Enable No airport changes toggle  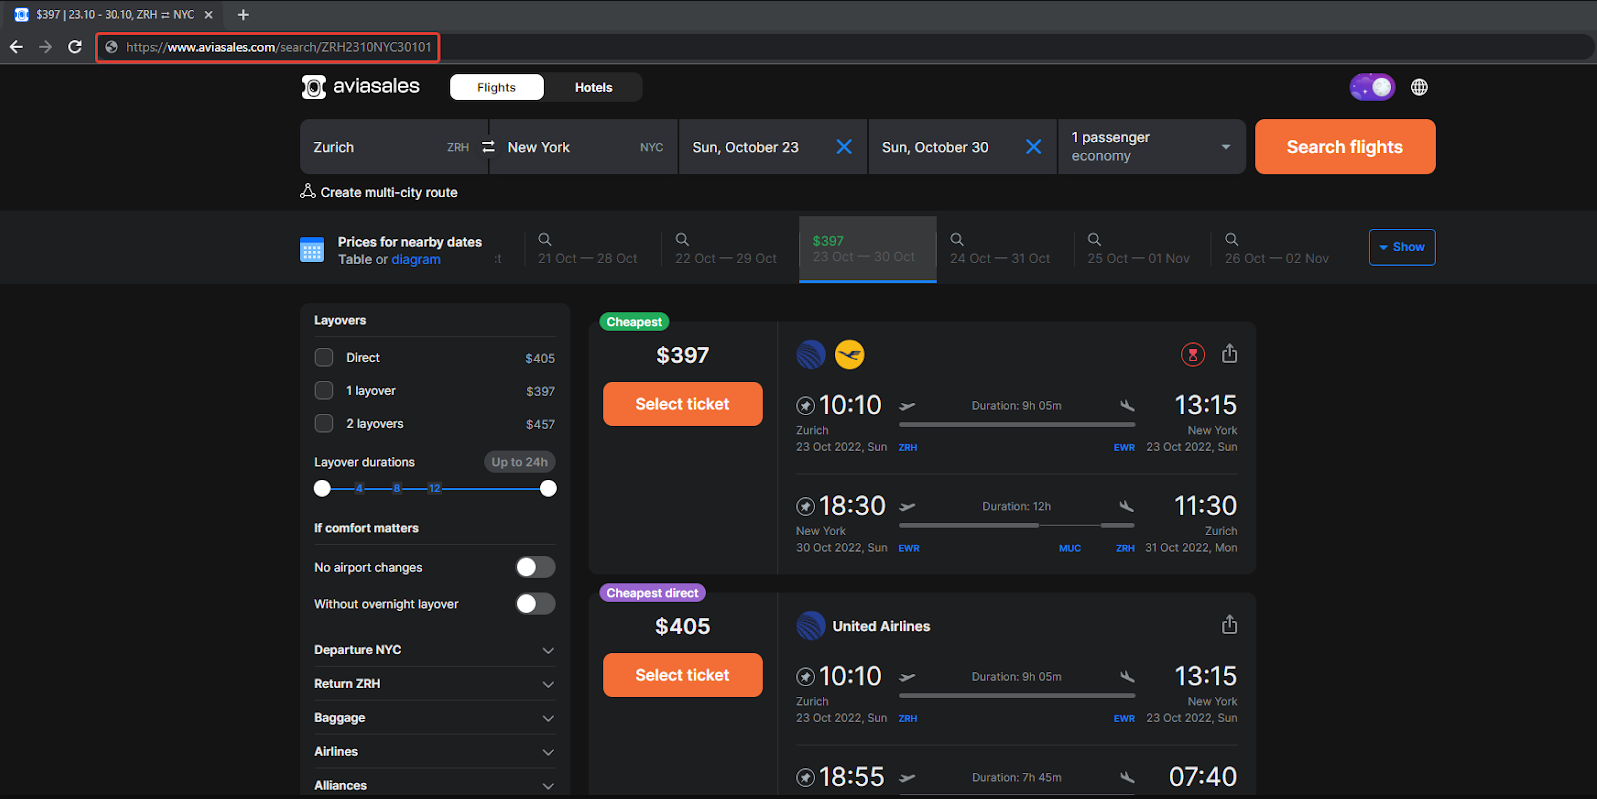tap(535, 567)
